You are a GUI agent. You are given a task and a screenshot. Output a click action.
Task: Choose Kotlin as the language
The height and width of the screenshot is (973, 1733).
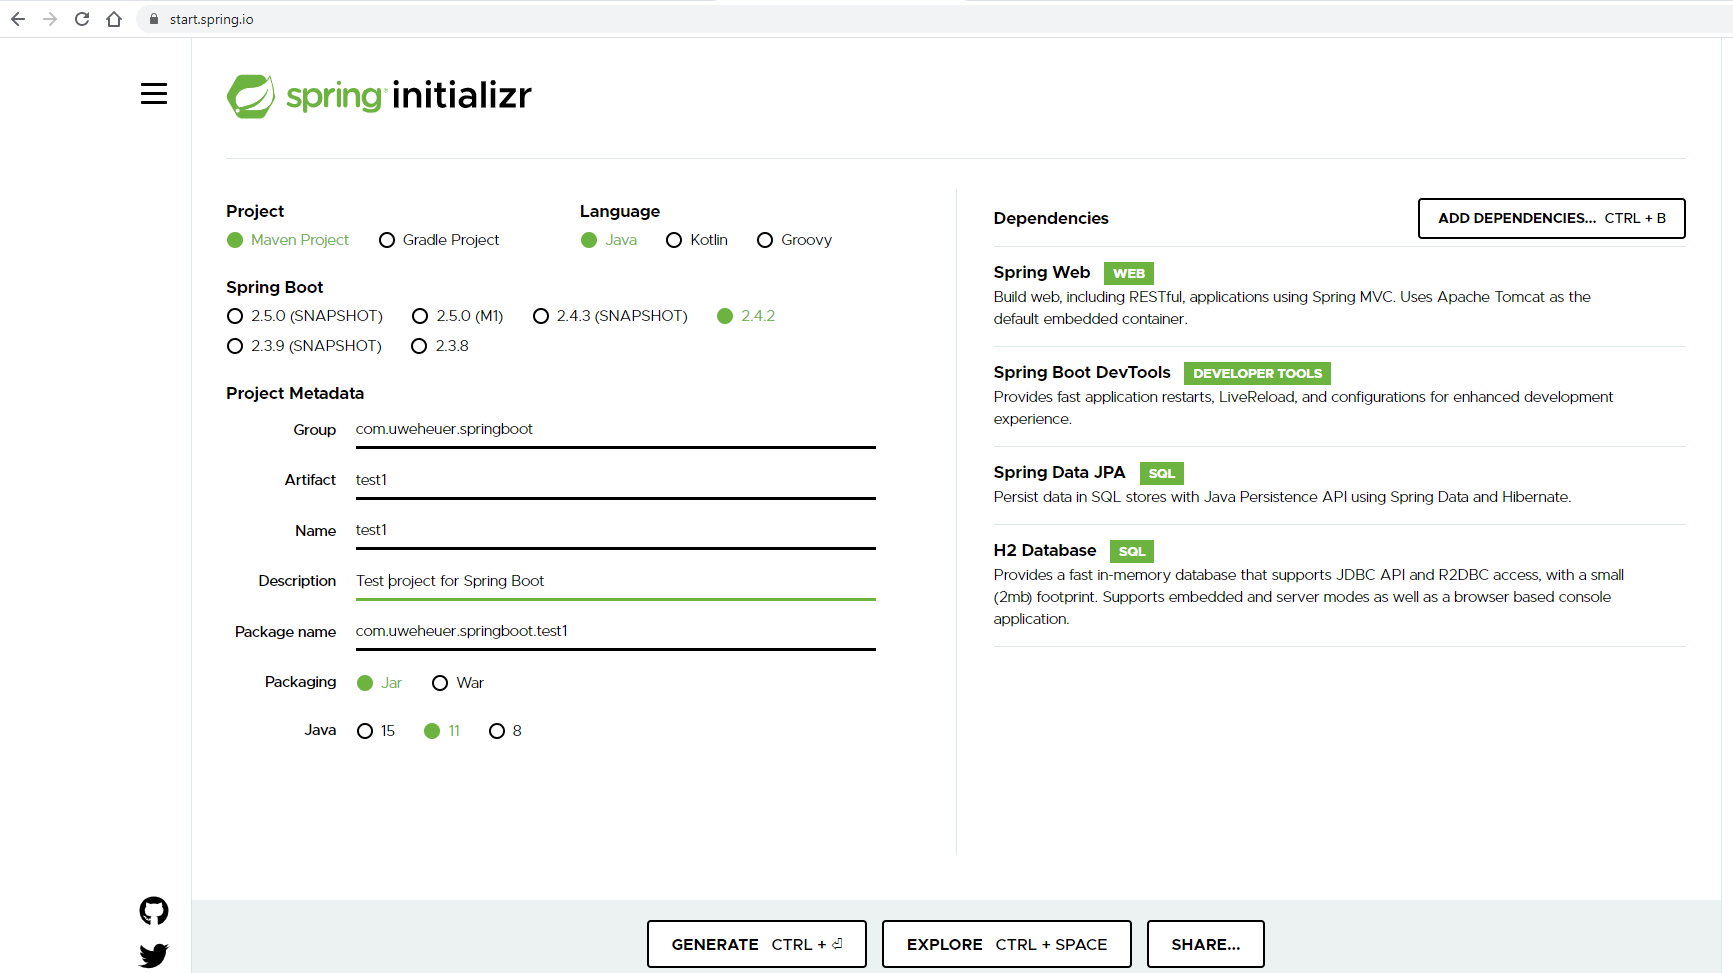pos(674,240)
